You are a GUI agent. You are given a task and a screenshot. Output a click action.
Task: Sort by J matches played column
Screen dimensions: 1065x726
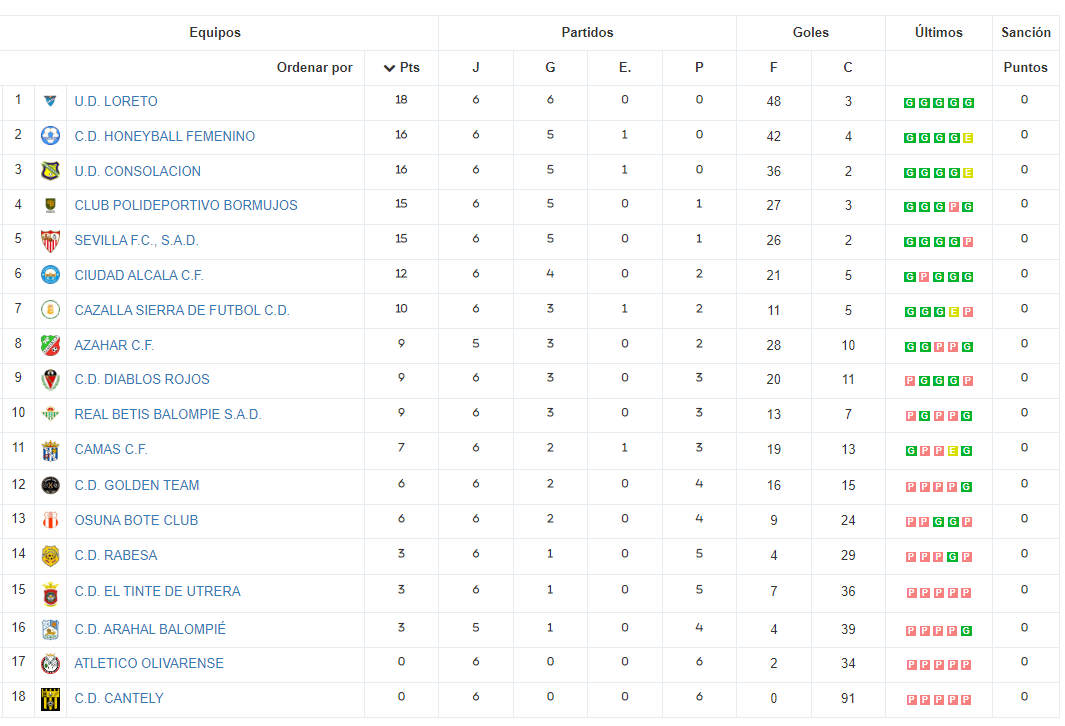(475, 67)
